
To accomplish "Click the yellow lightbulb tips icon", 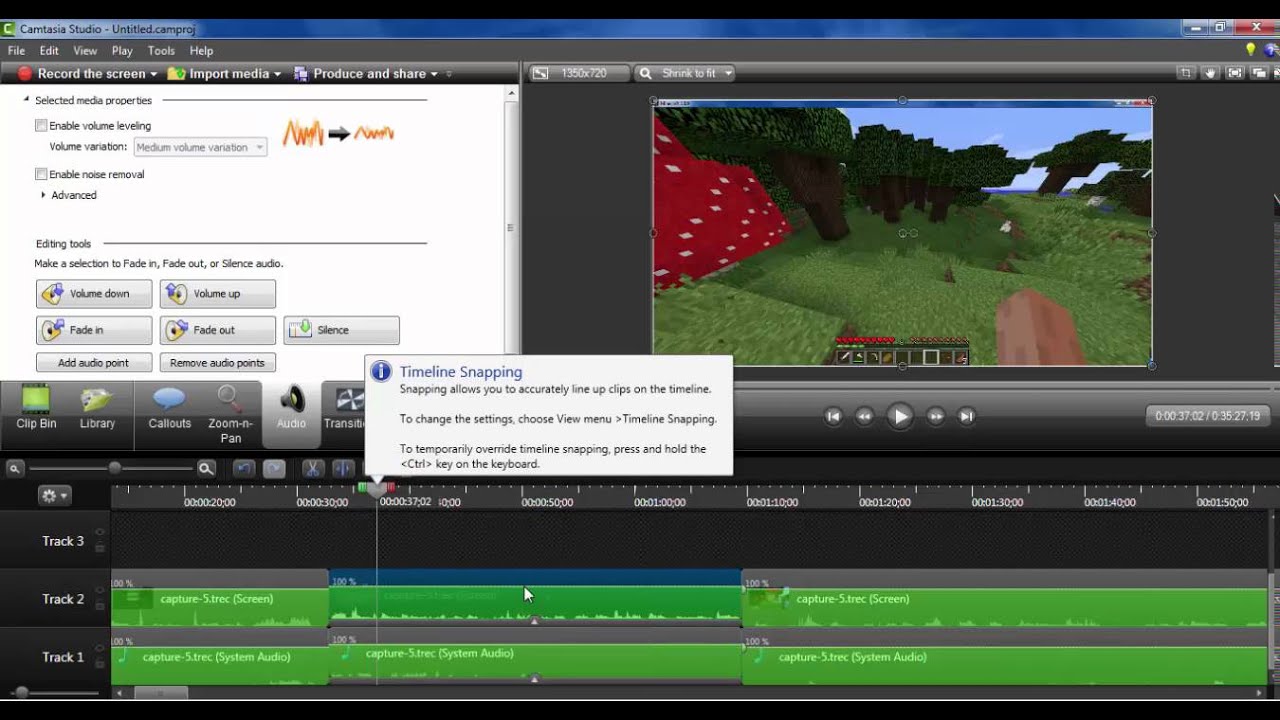I will 1250,50.
